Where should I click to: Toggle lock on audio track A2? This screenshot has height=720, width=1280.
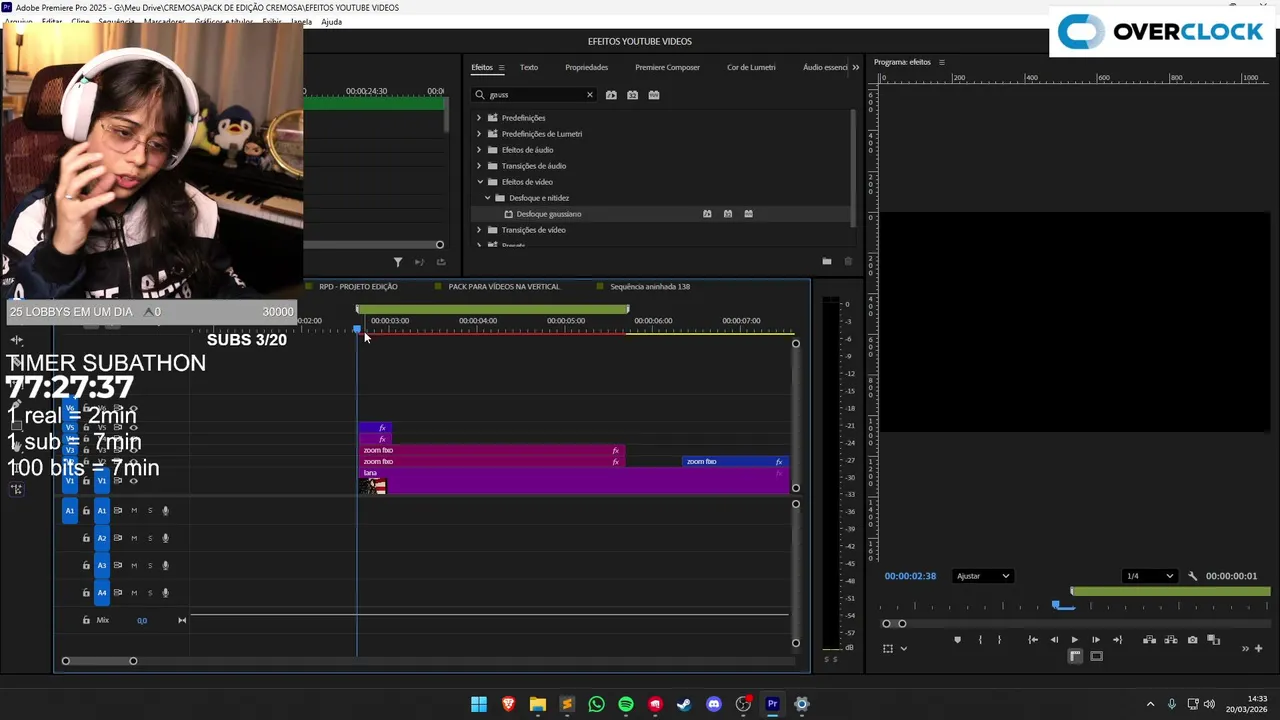86,538
